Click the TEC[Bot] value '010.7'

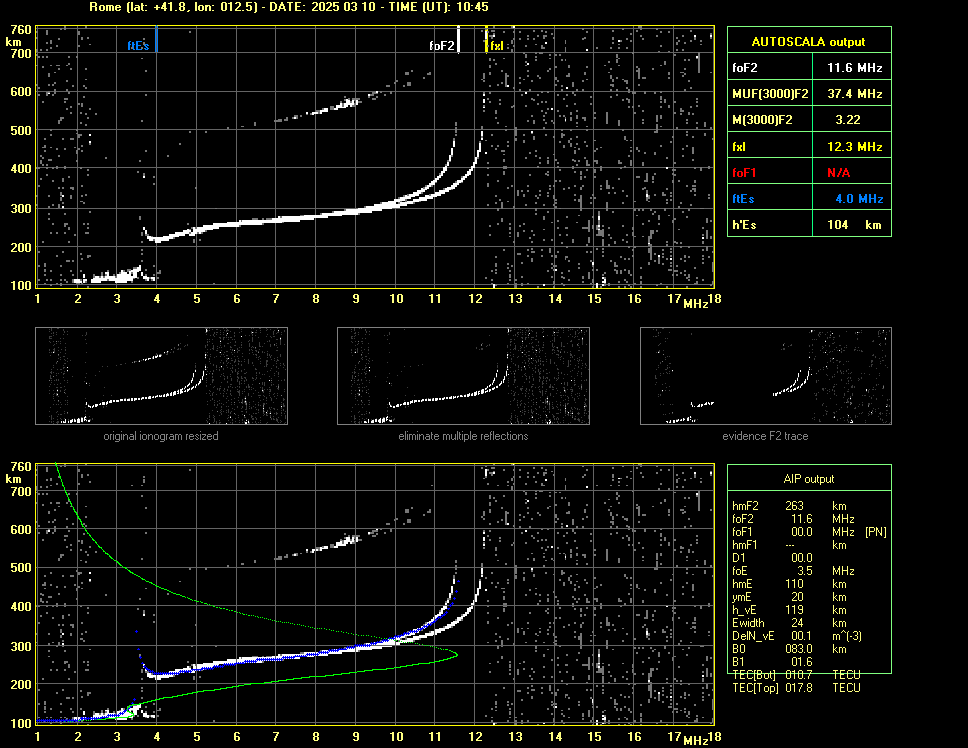pos(799,675)
